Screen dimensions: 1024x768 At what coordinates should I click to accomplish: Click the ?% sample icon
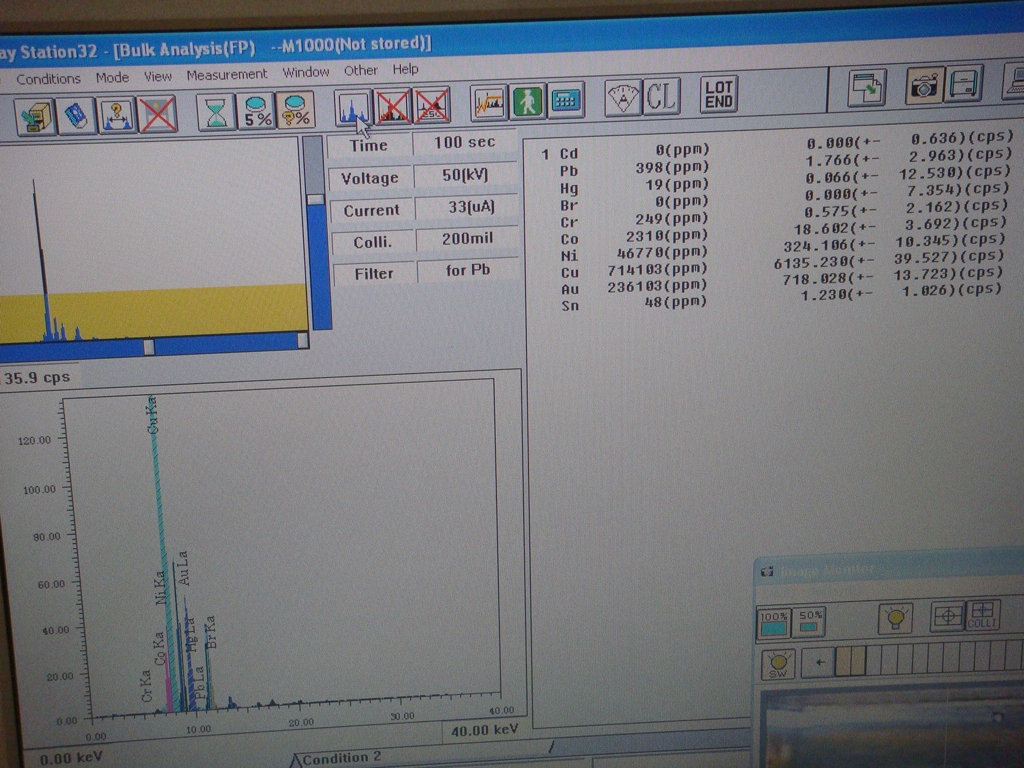click(x=295, y=110)
